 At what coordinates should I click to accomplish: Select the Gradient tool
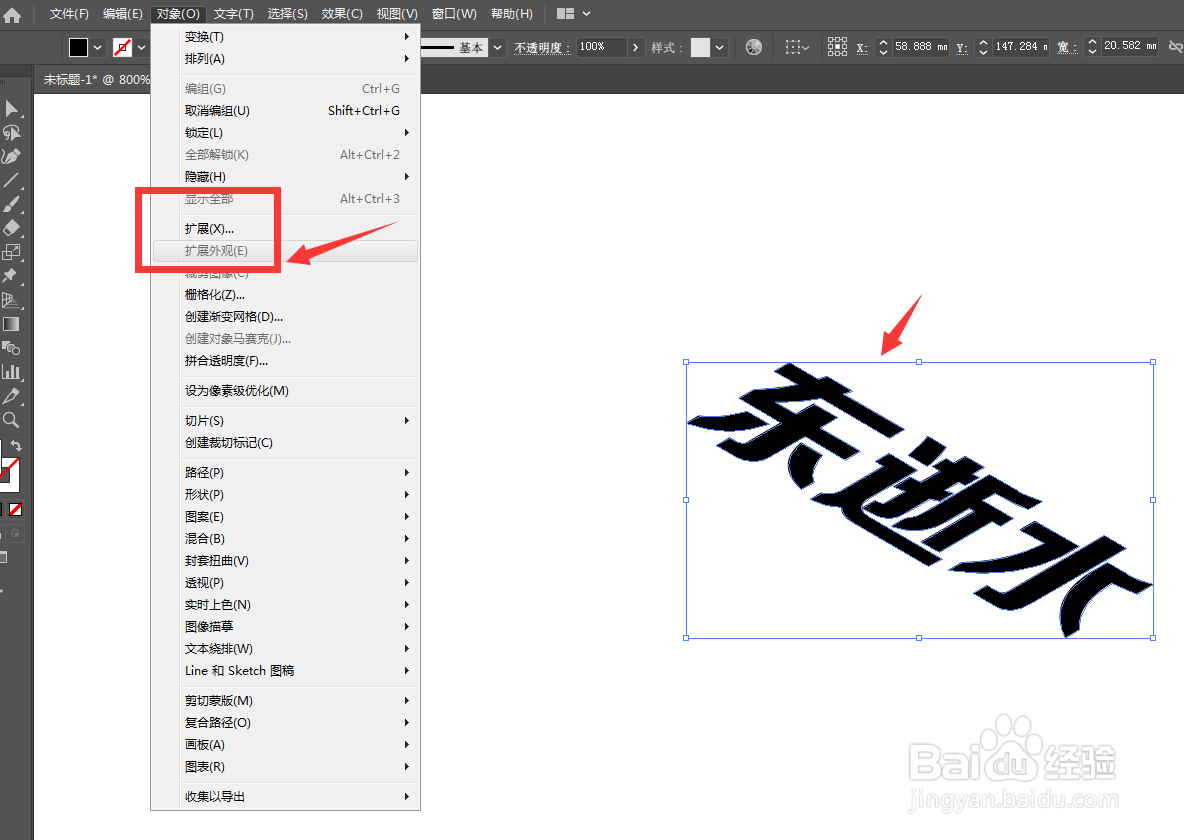[11, 324]
